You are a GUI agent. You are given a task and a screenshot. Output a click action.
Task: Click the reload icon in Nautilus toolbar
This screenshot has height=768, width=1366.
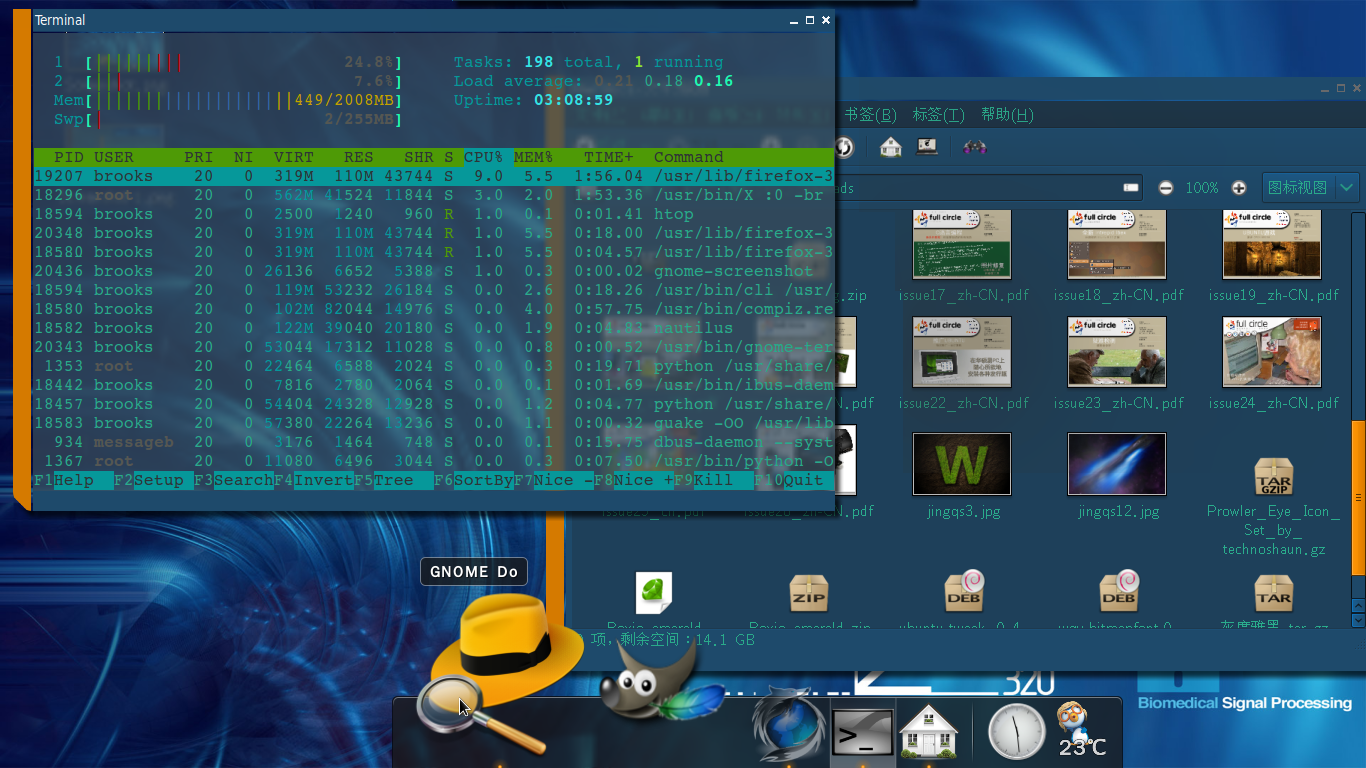(844, 147)
